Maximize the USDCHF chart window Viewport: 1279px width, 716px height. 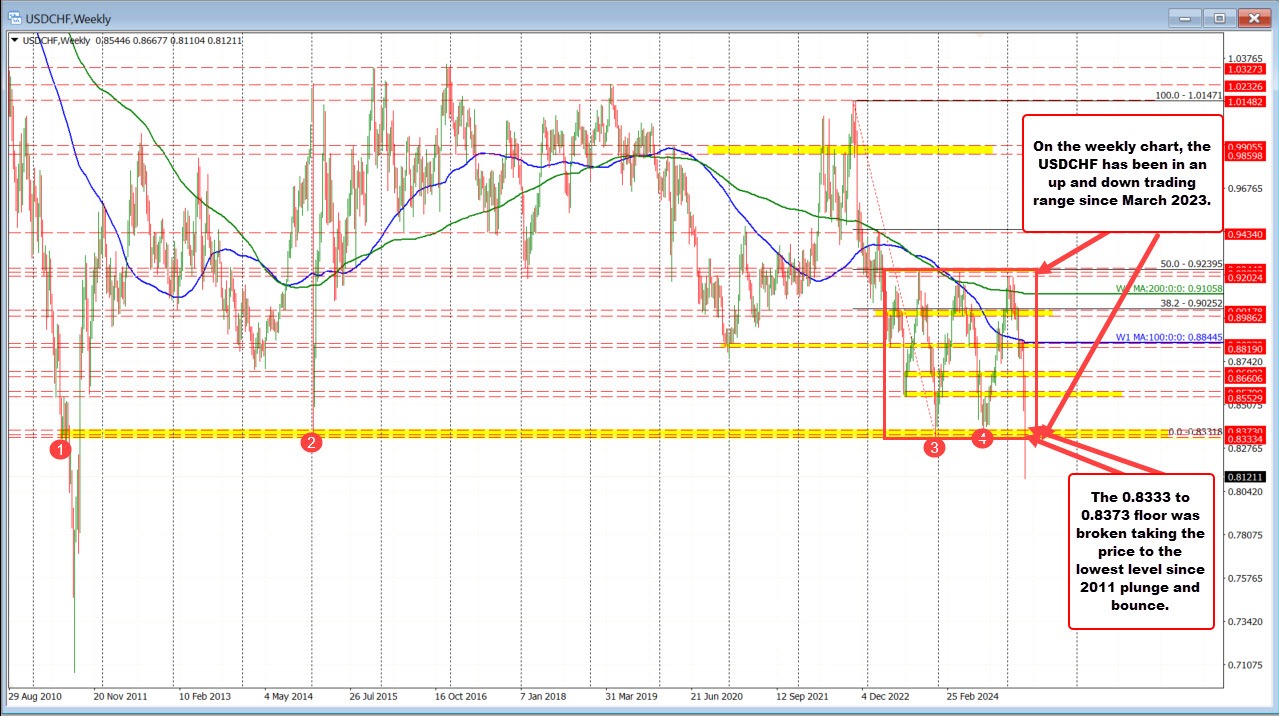pyautogui.click(x=1219, y=17)
